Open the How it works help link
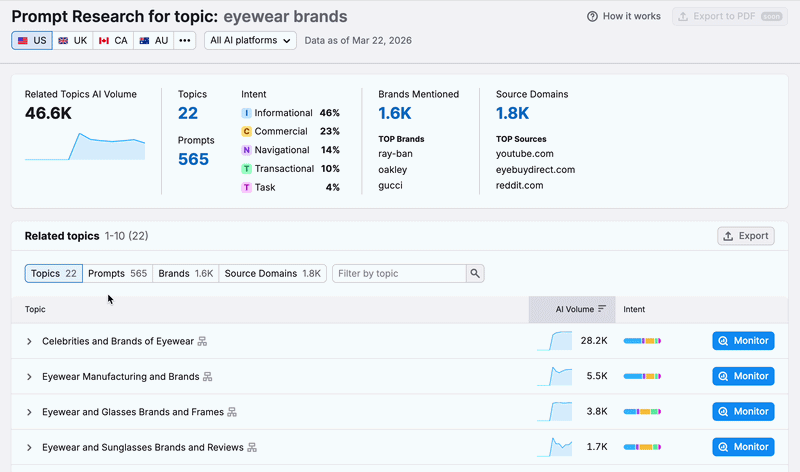800x472 pixels. pos(624,17)
